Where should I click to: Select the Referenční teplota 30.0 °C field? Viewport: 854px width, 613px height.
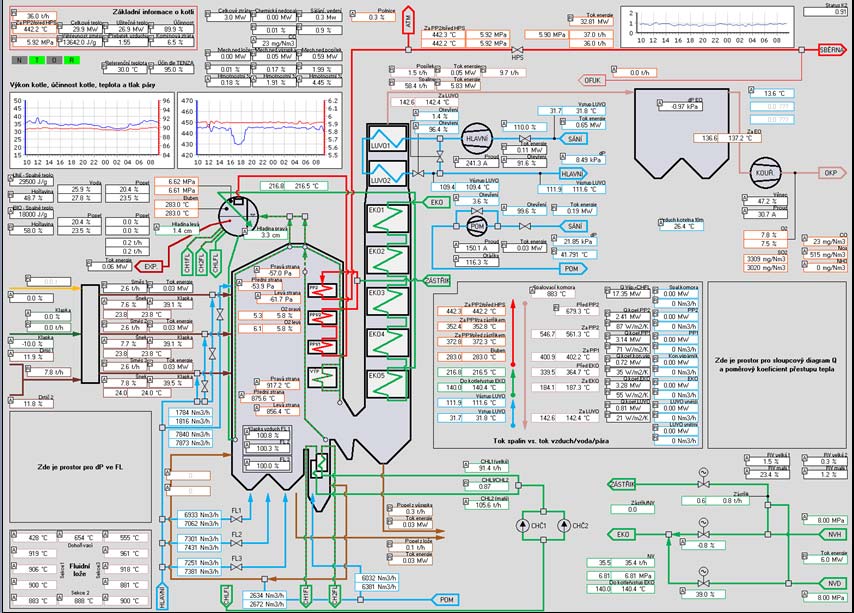click(x=127, y=70)
